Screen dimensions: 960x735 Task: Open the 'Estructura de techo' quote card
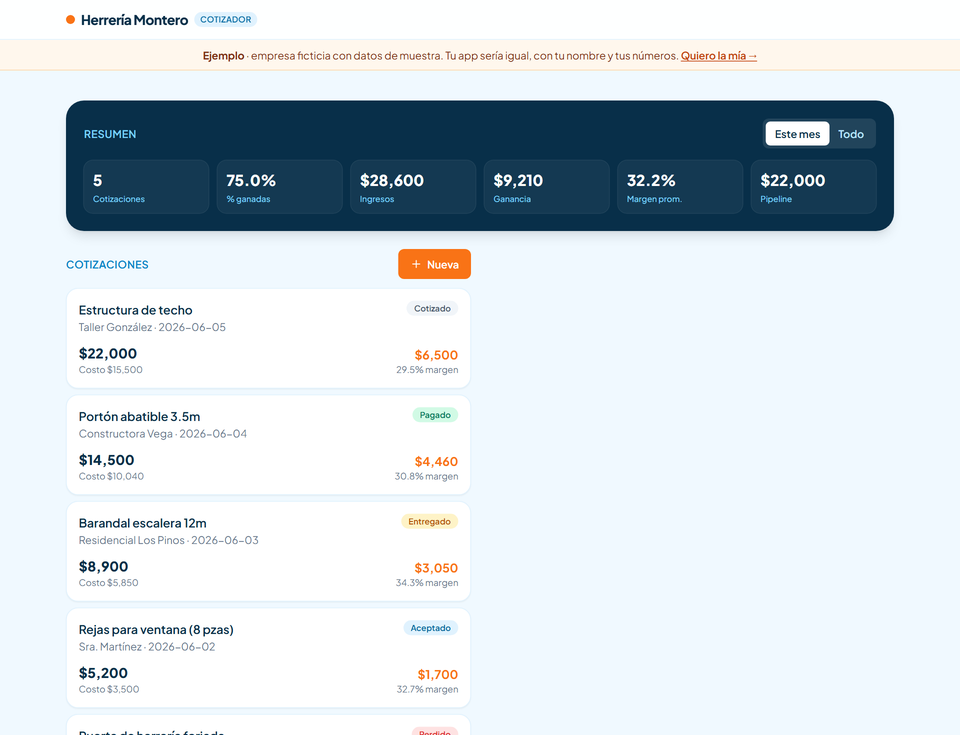[x=268, y=339]
